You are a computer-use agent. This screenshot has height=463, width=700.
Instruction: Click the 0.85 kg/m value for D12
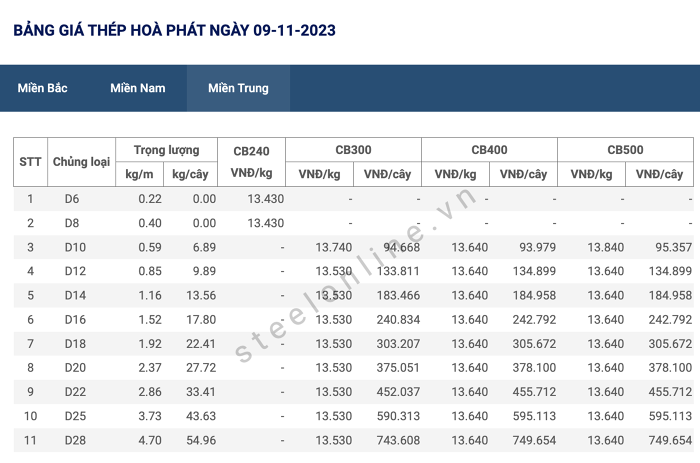click(x=150, y=271)
